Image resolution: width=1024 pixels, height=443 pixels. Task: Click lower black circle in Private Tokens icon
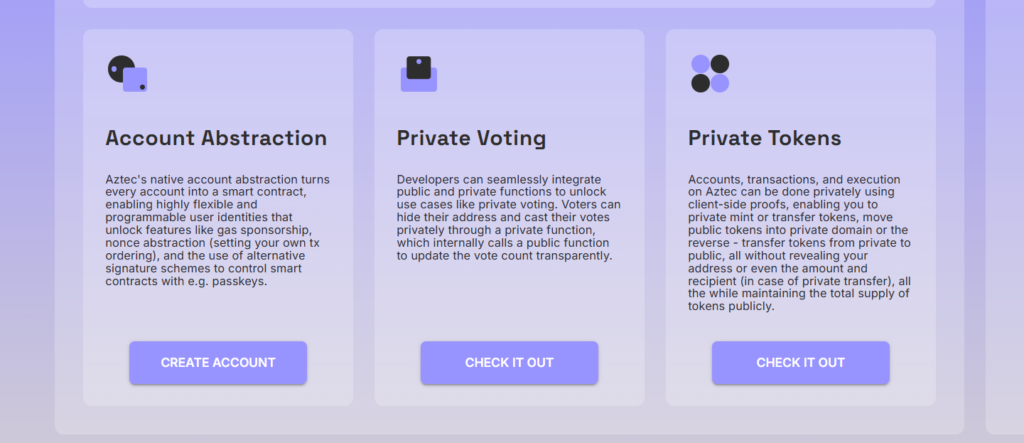(700, 83)
